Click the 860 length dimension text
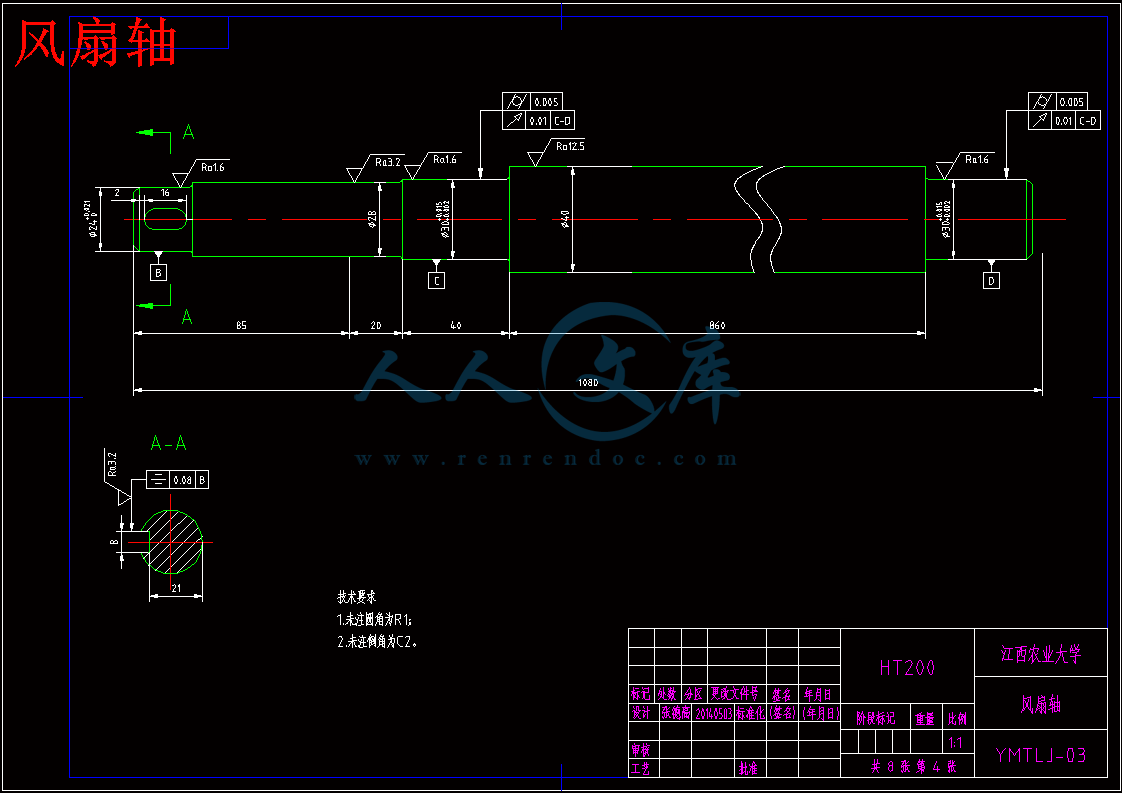 coord(716,326)
